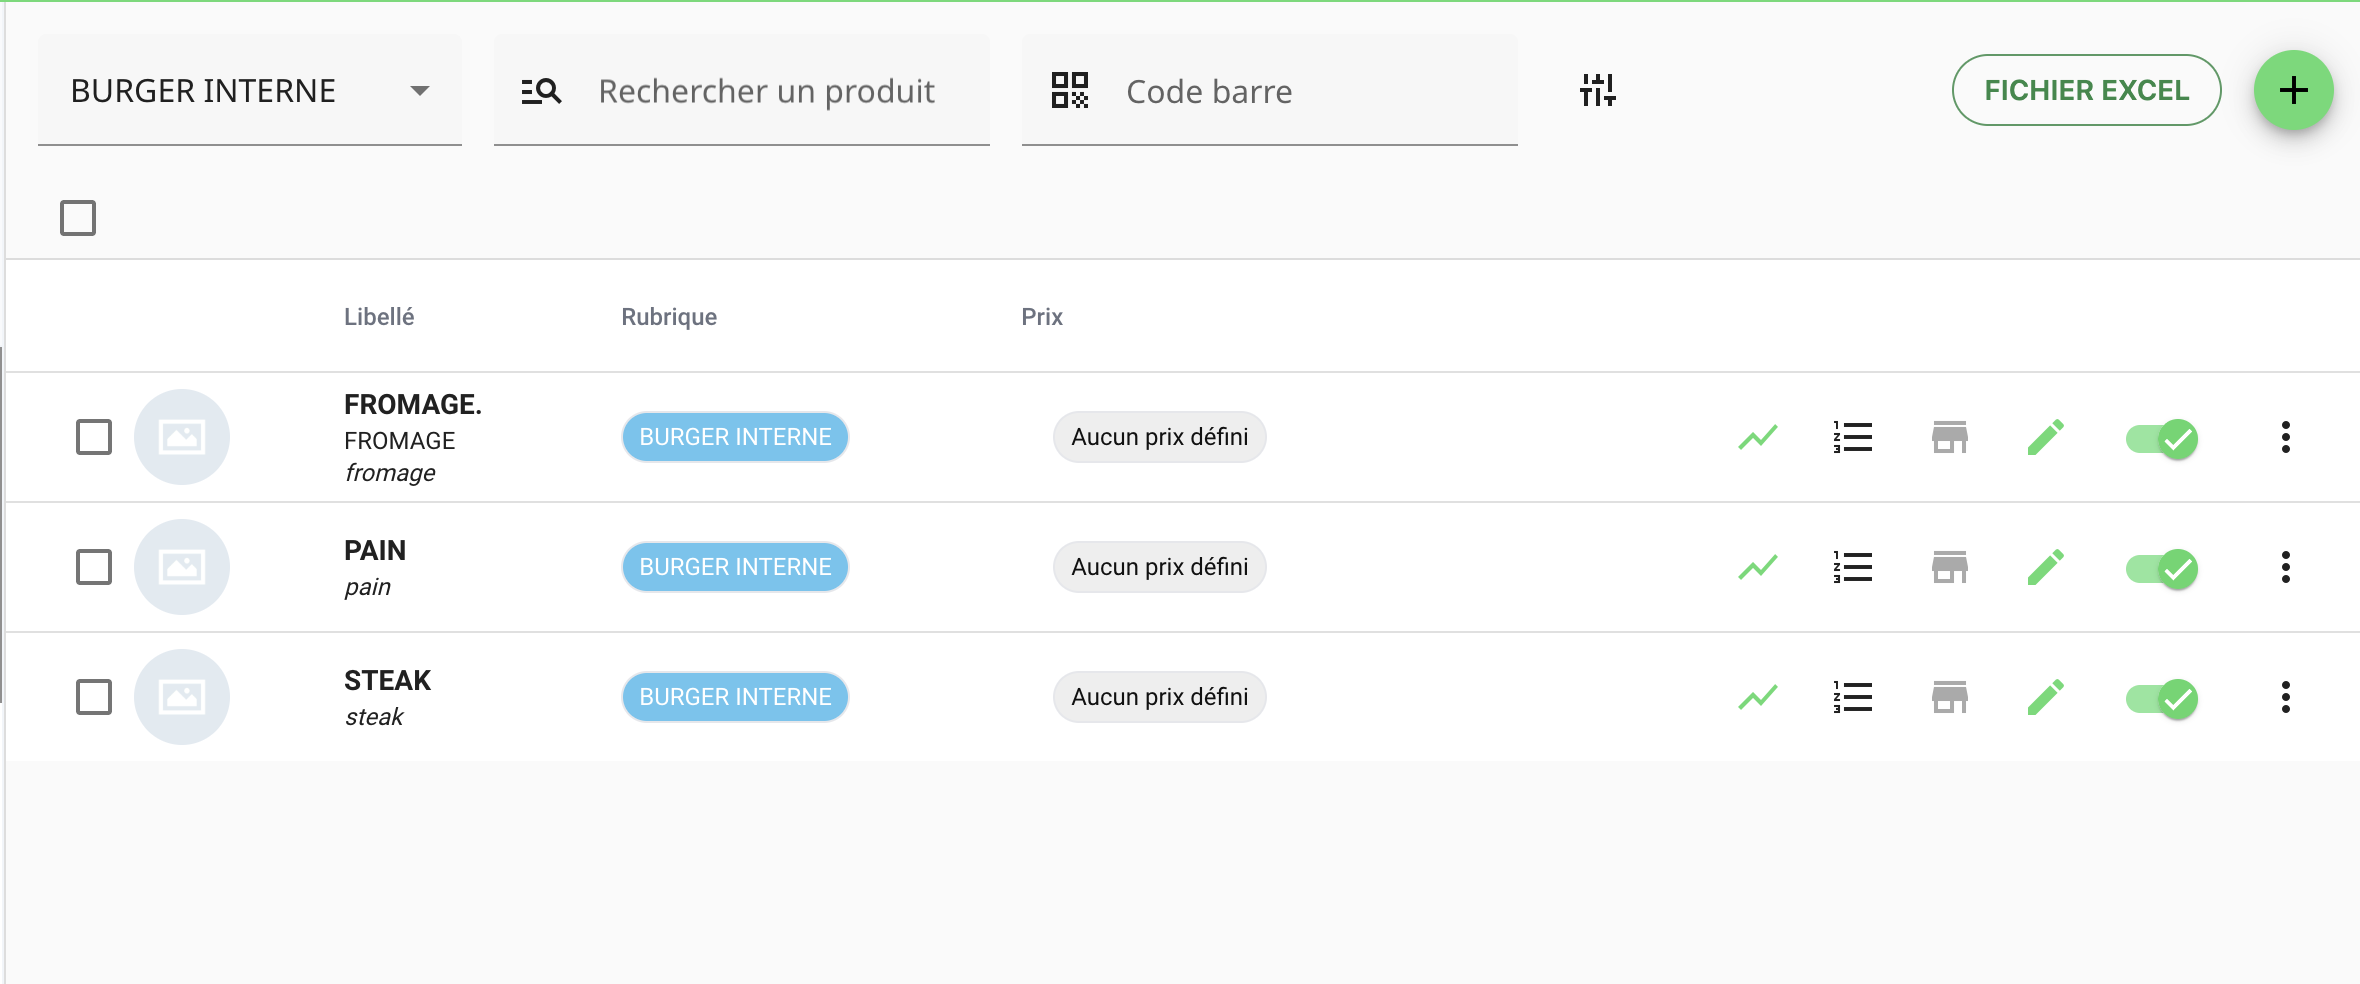Click the STEAK product image thumbnail
Image resolution: width=2360 pixels, height=984 pixels.
coord(182,697)
